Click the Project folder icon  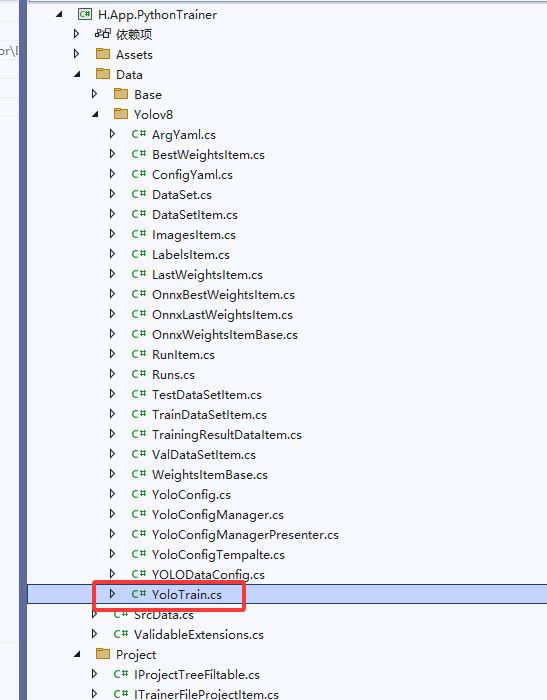click(103, 654)
